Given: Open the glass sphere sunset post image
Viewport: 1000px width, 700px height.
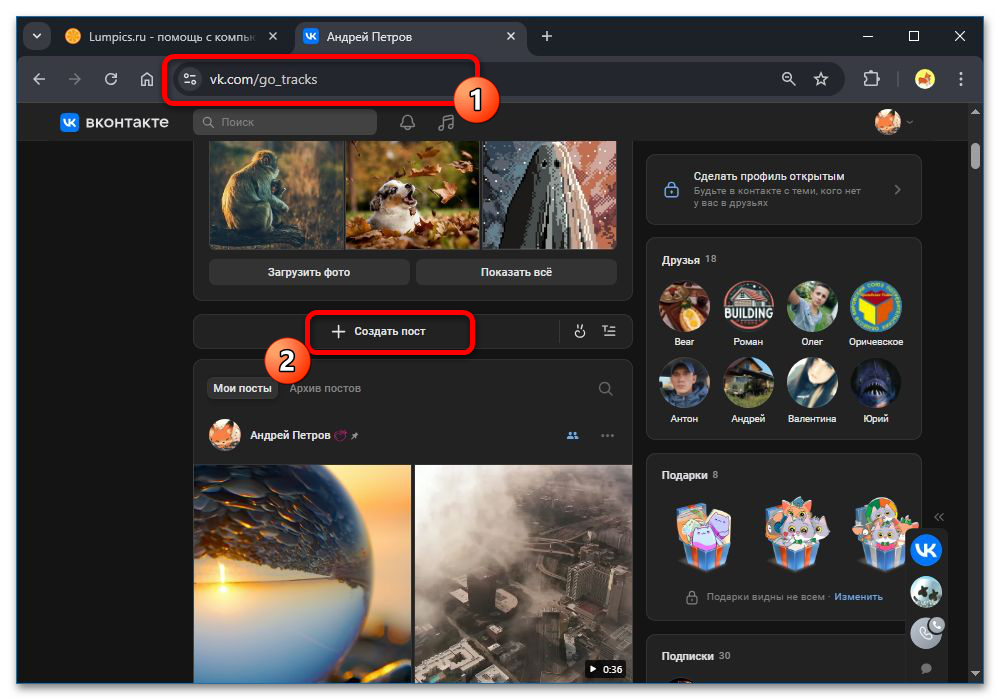Looking at the screenshot, I should pos(302,574).
